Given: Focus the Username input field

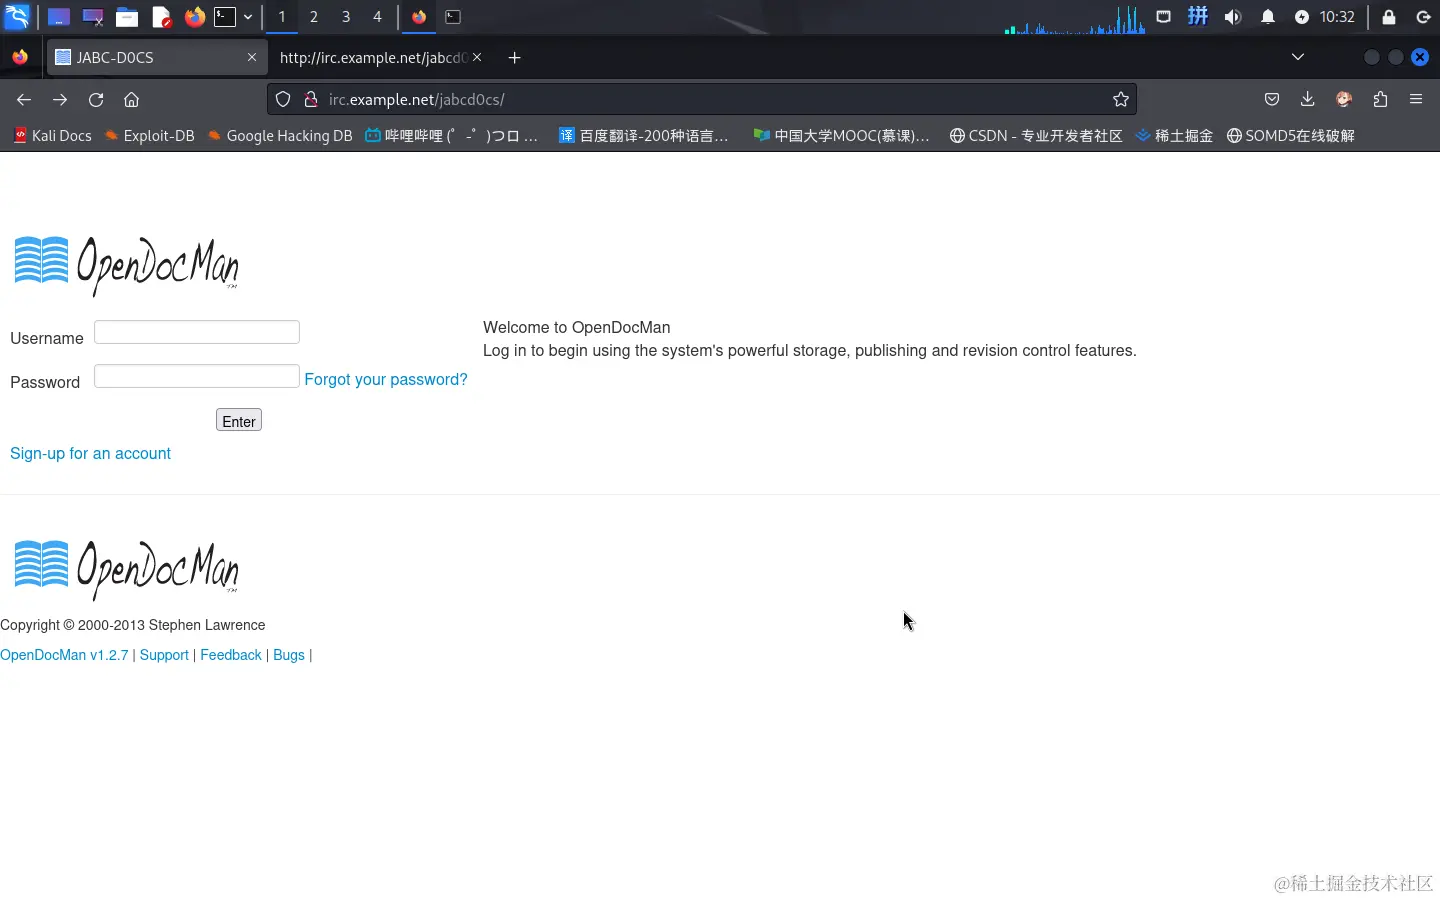Looking at the screenshot, I should 197,332.
